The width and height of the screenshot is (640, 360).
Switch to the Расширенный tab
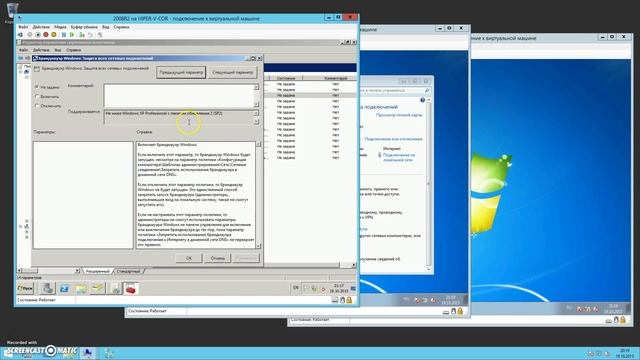click(x=98, y=271)
